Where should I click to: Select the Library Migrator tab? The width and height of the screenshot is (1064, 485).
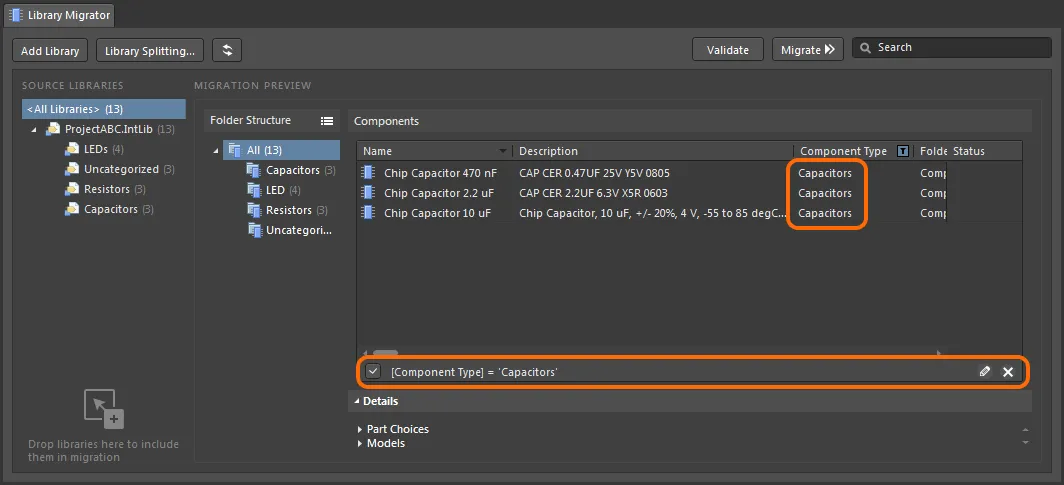58,15
